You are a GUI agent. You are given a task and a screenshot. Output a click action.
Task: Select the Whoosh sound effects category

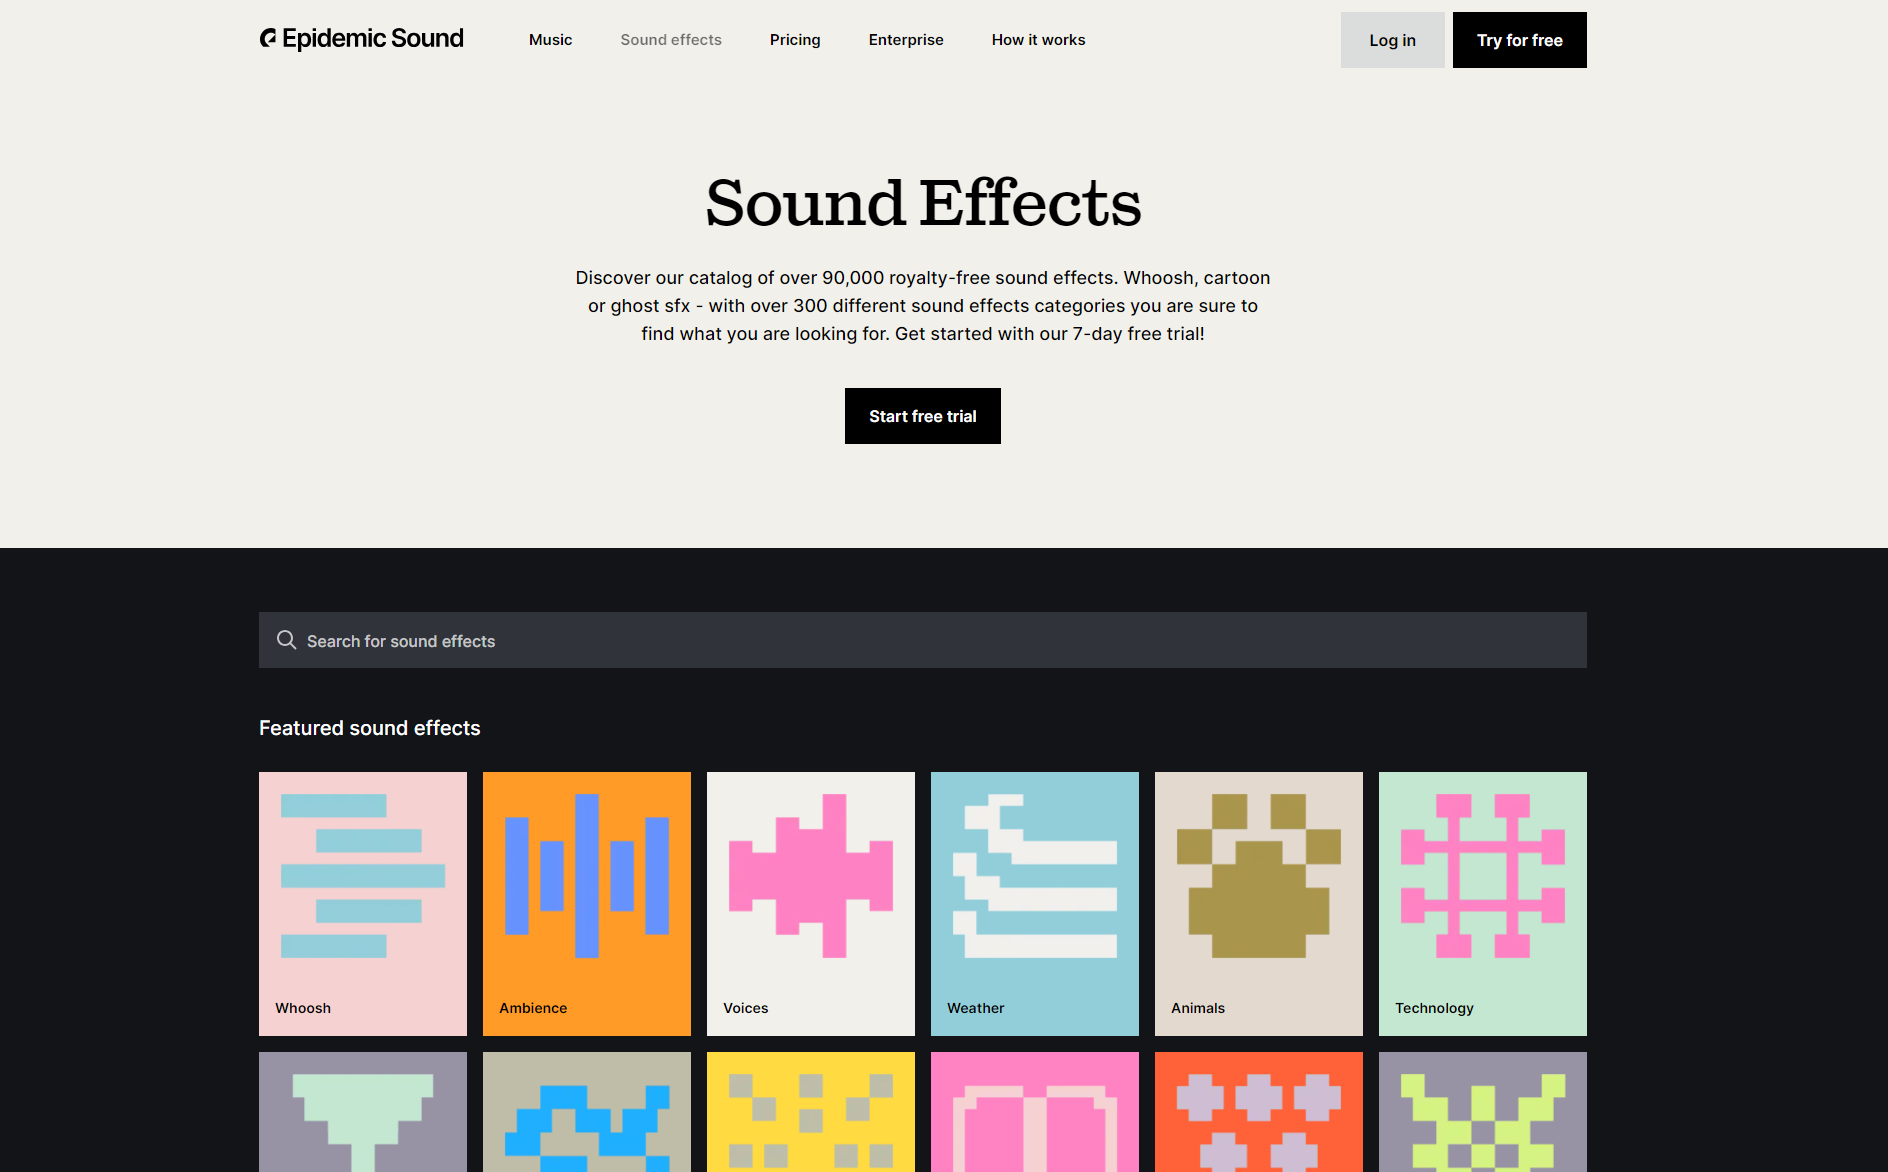coord(362,902)
